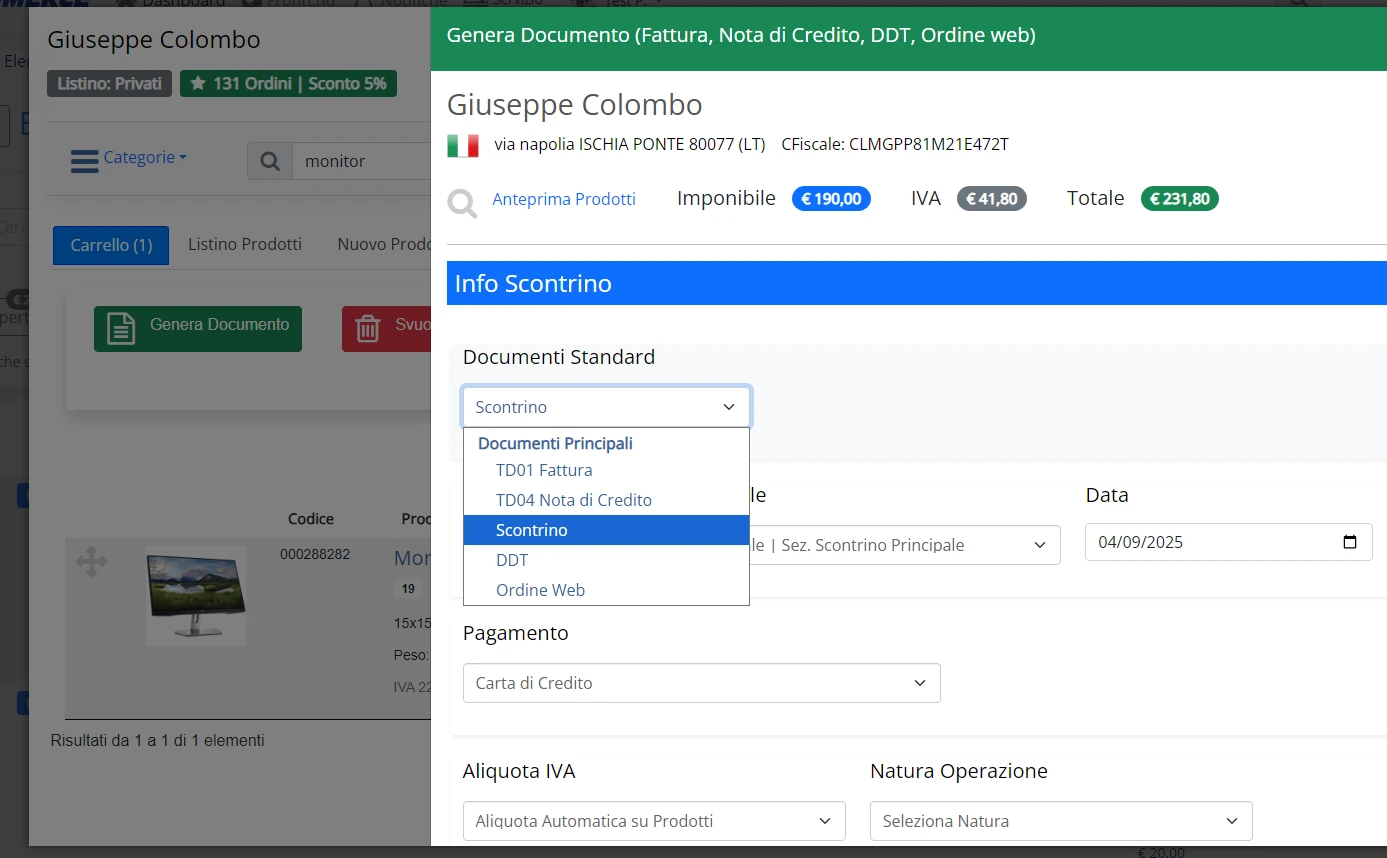Viewport: 1387px width, 858px height.
Task: Click the CFiscale CLMGPP81M21E472T text
Action: coord(895,144)
